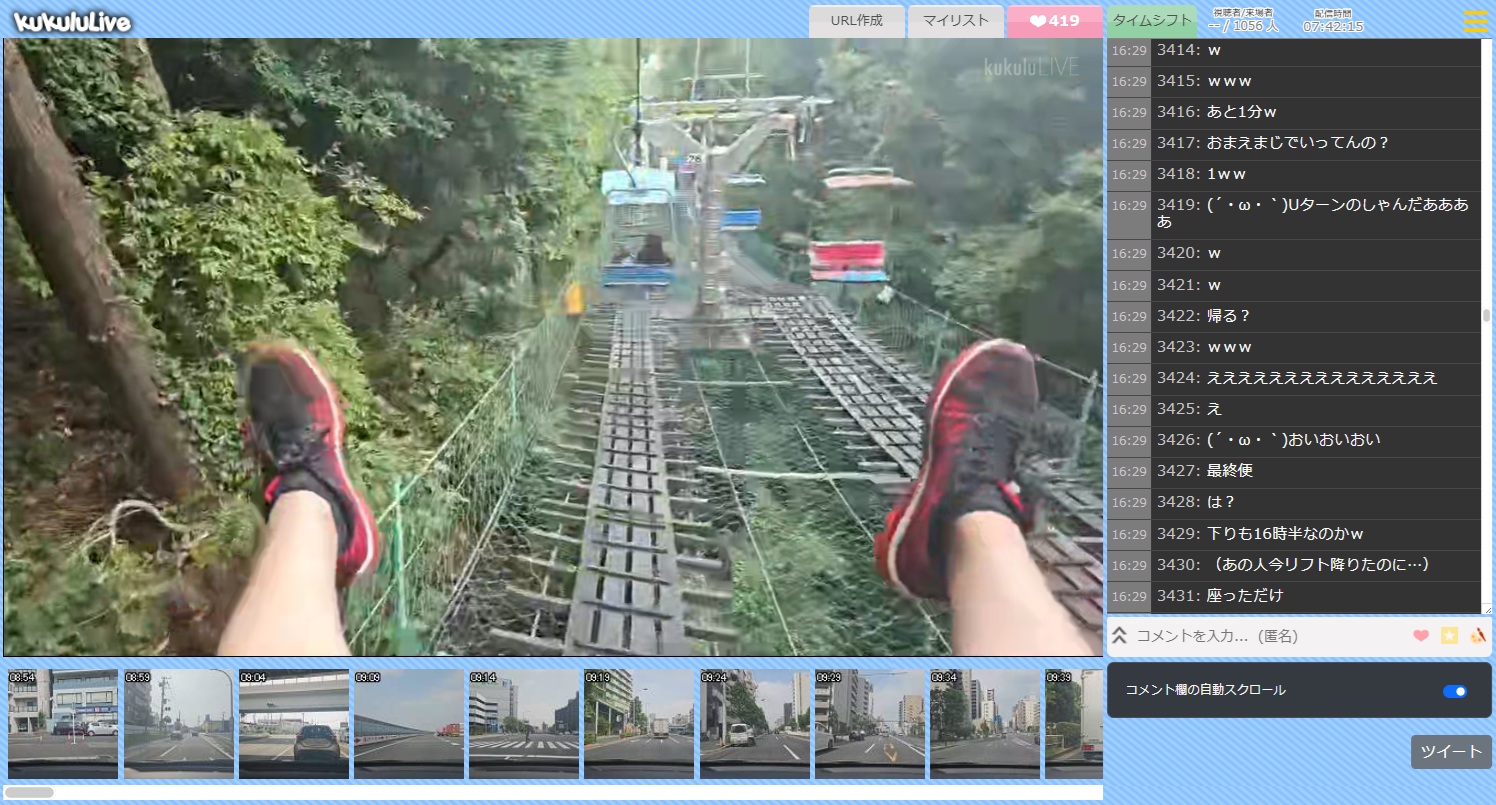The width and height of the screenshot is (1496, 805).
Task: Open the paint palette drawing icon
Action: (1478, 635)
